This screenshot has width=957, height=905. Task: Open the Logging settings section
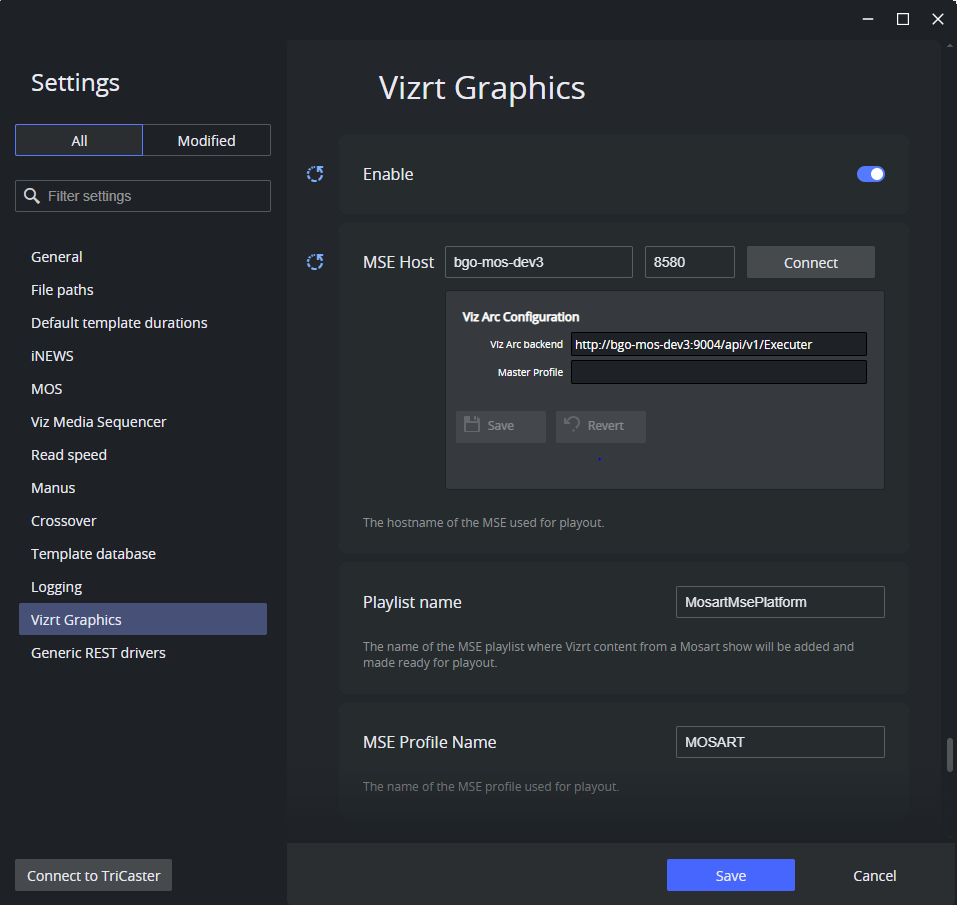56,586
